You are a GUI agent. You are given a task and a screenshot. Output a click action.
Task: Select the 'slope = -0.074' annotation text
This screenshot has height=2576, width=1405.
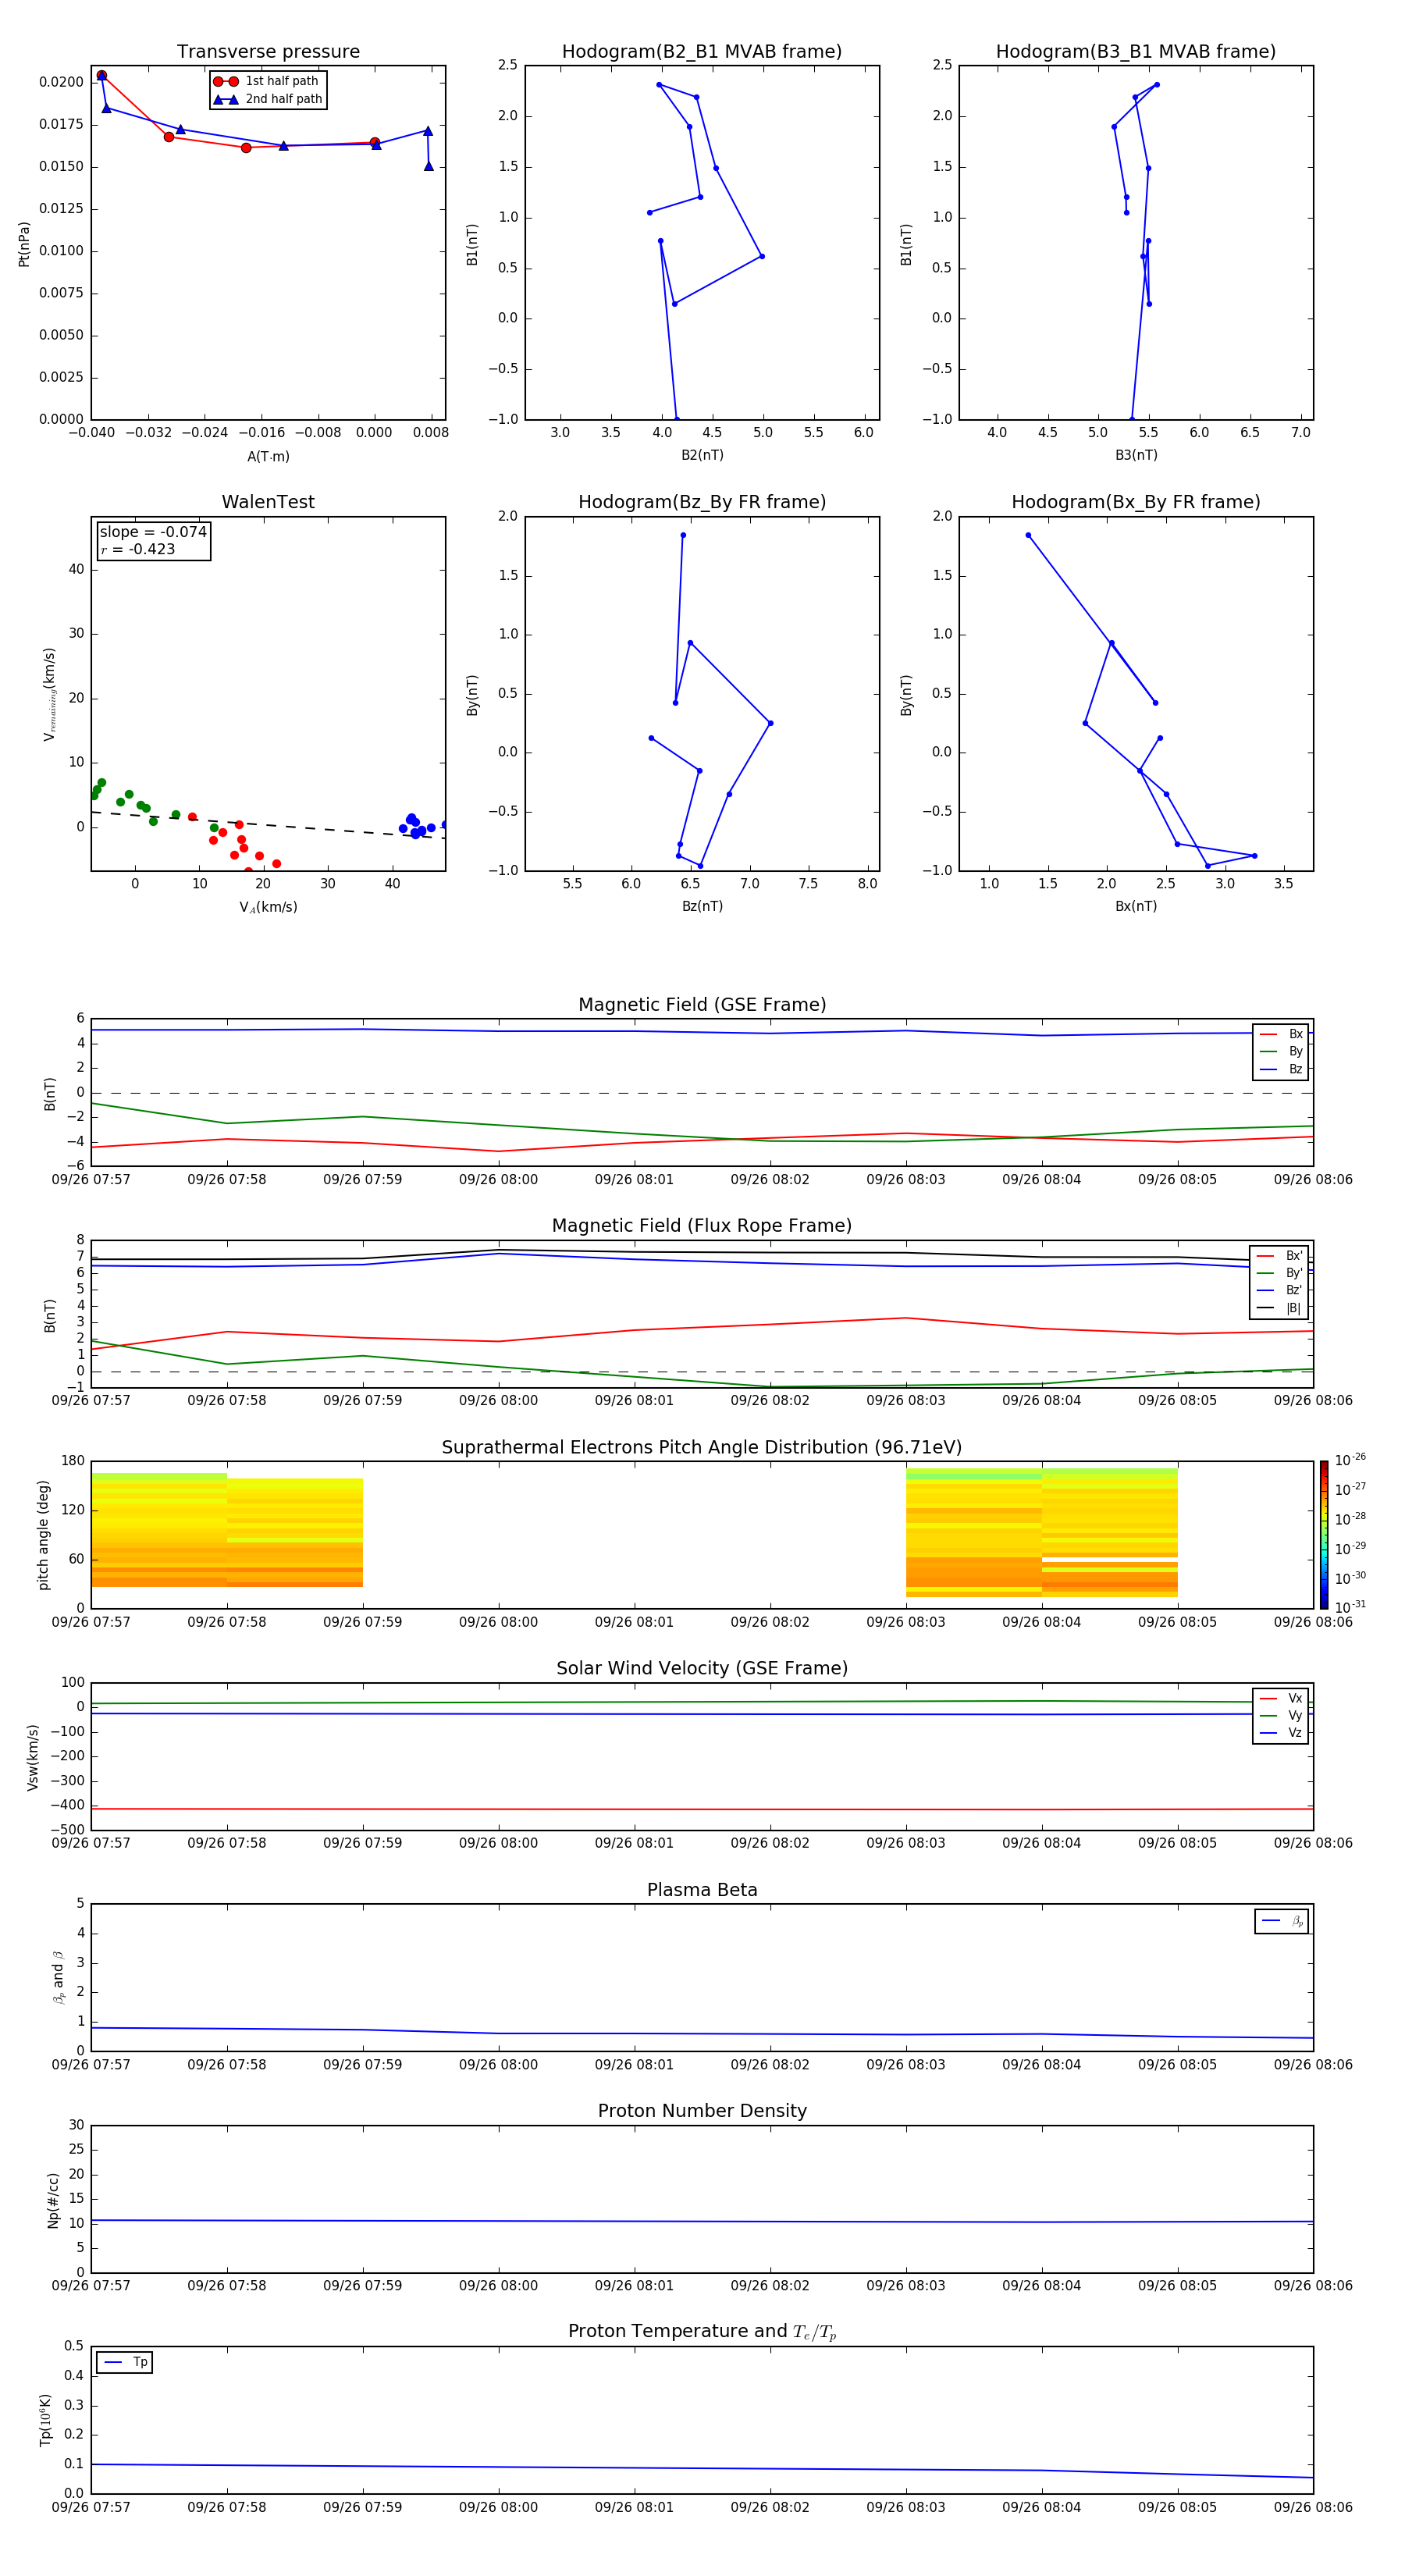153,532
